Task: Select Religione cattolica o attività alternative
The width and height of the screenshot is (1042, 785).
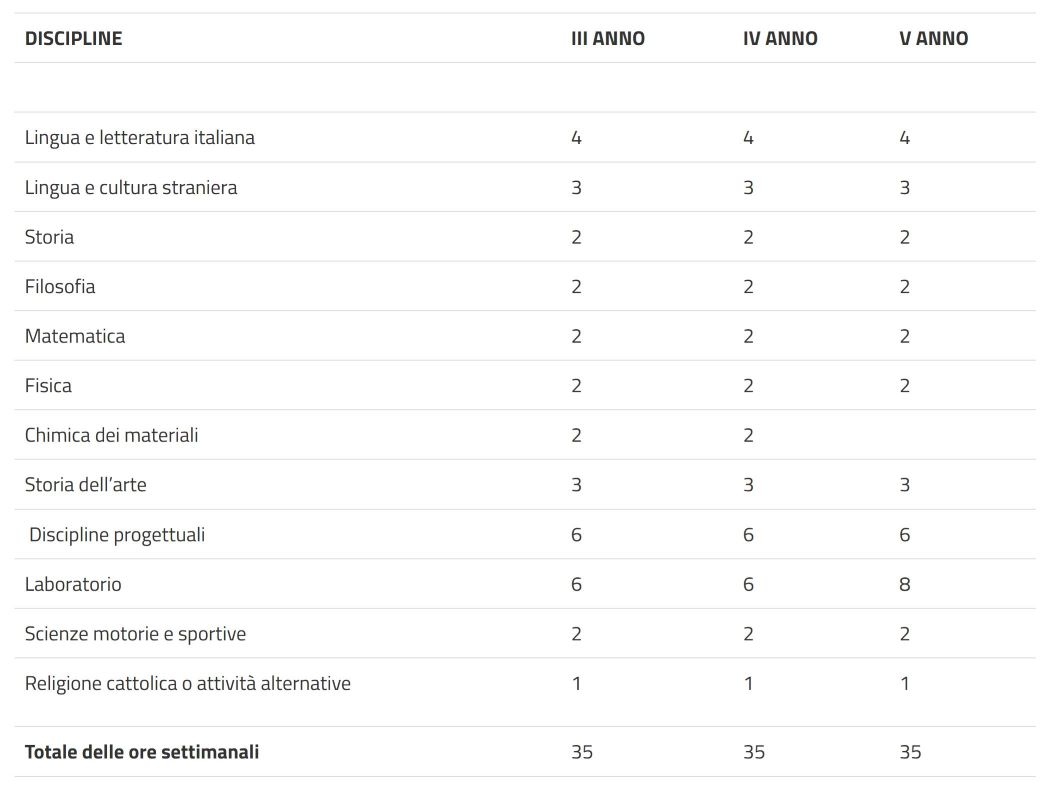Action: coord(188,684)
